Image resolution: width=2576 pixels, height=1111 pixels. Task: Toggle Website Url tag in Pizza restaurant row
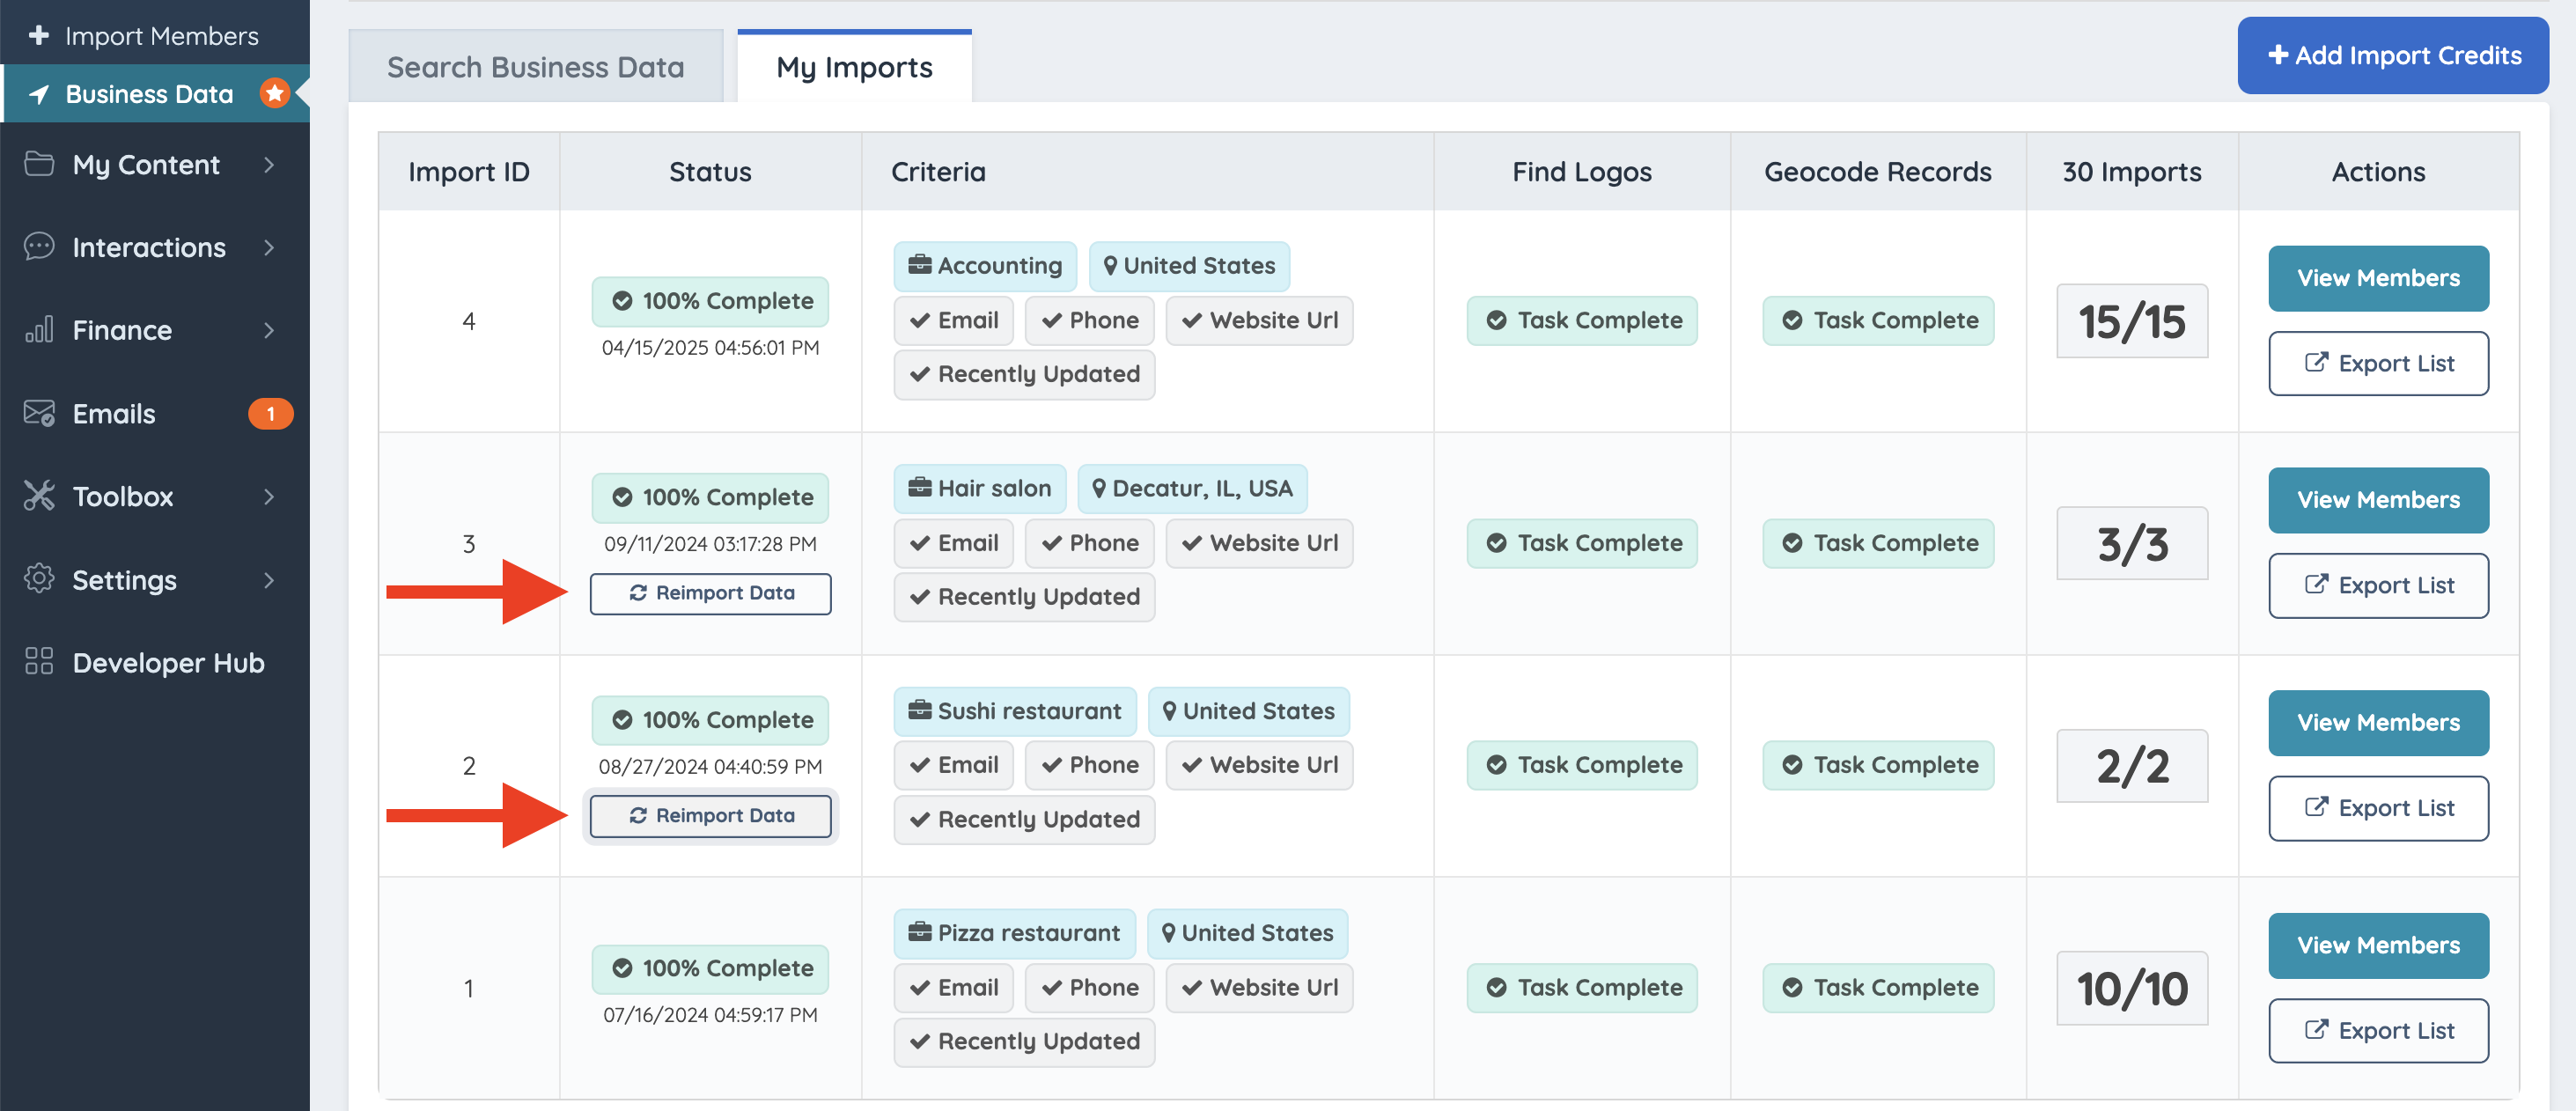1259,988
